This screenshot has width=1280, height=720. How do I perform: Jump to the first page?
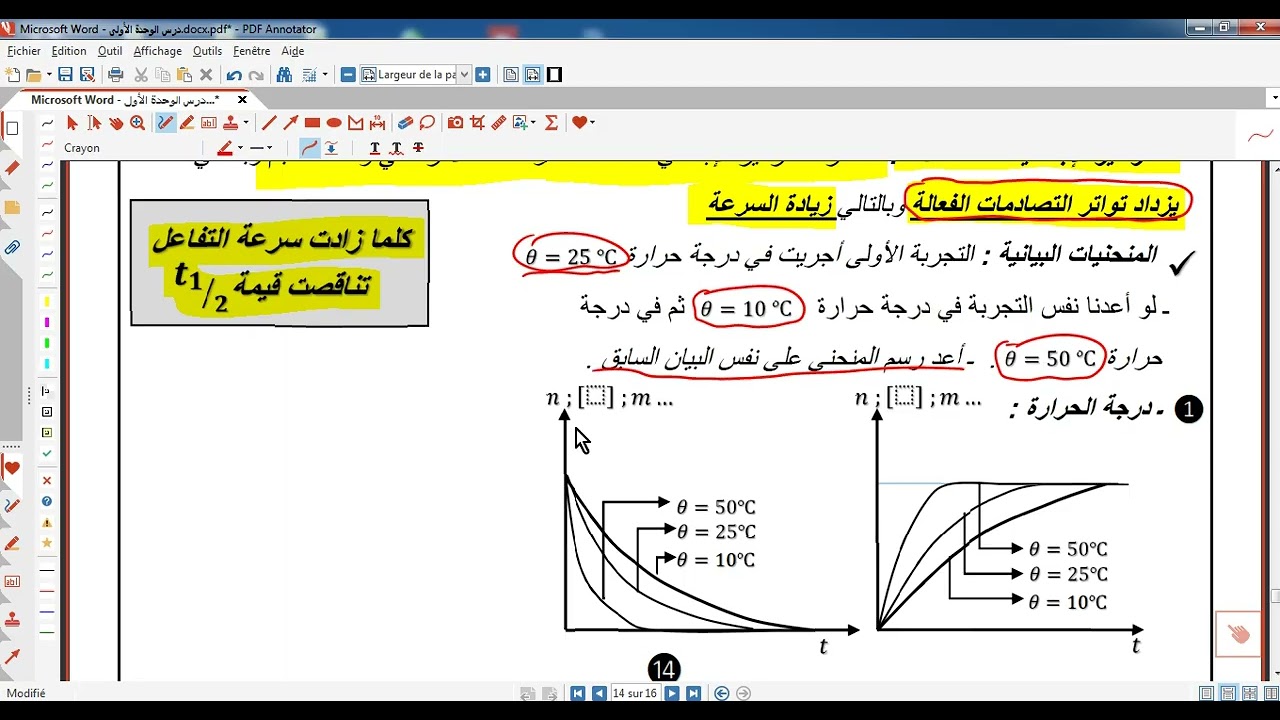pos(577,693)
